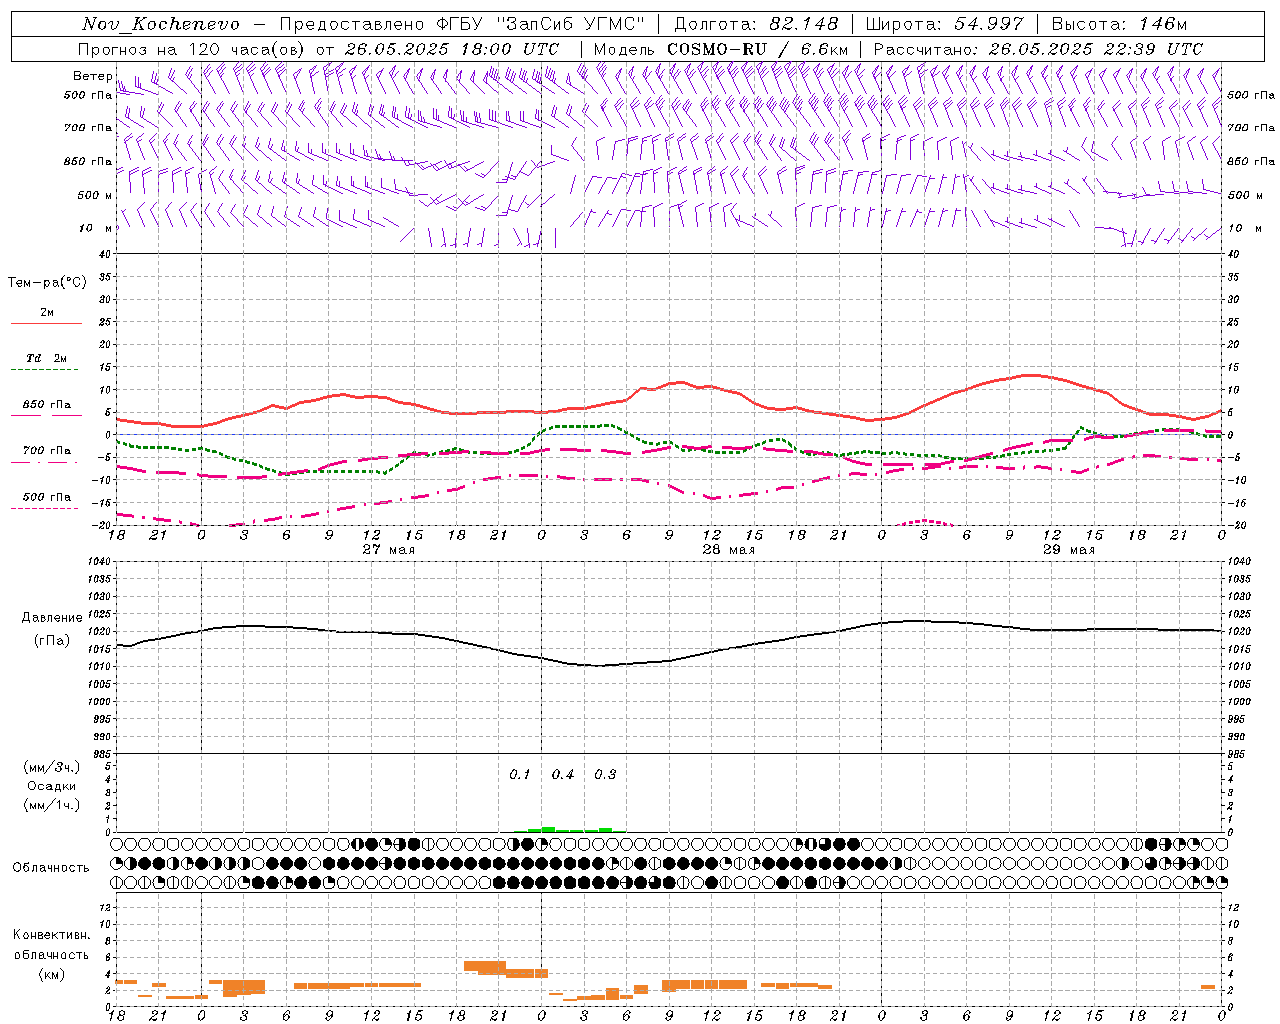The height and width of the screenshot is (1024, 1280).
Task: Click the Ветер wind panel label
Action: click(x=93, y=76)
